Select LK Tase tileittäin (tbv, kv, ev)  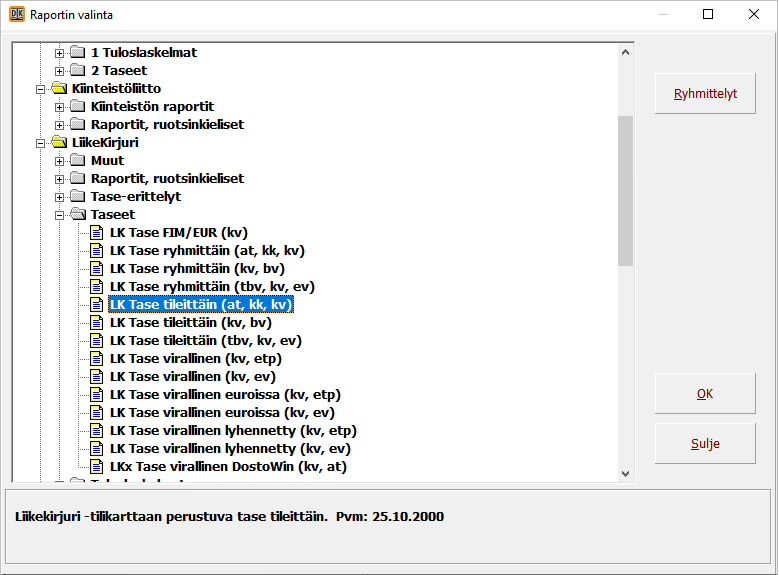tap(205, 341)
